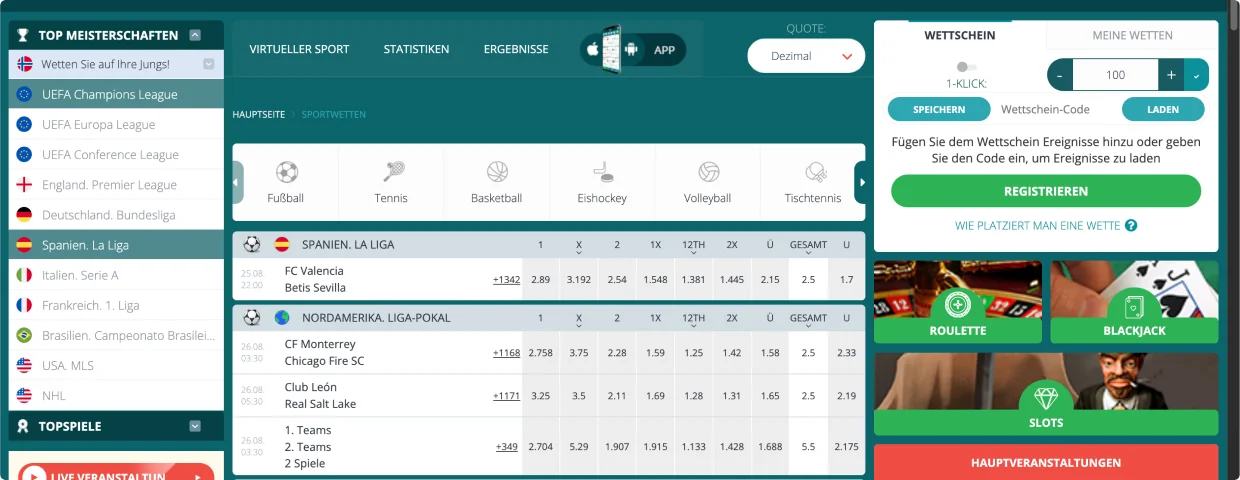
Task: Click the Norway flag next to Wetten Sie auf Ihre Jungs
Action: (x=25, y=64)
